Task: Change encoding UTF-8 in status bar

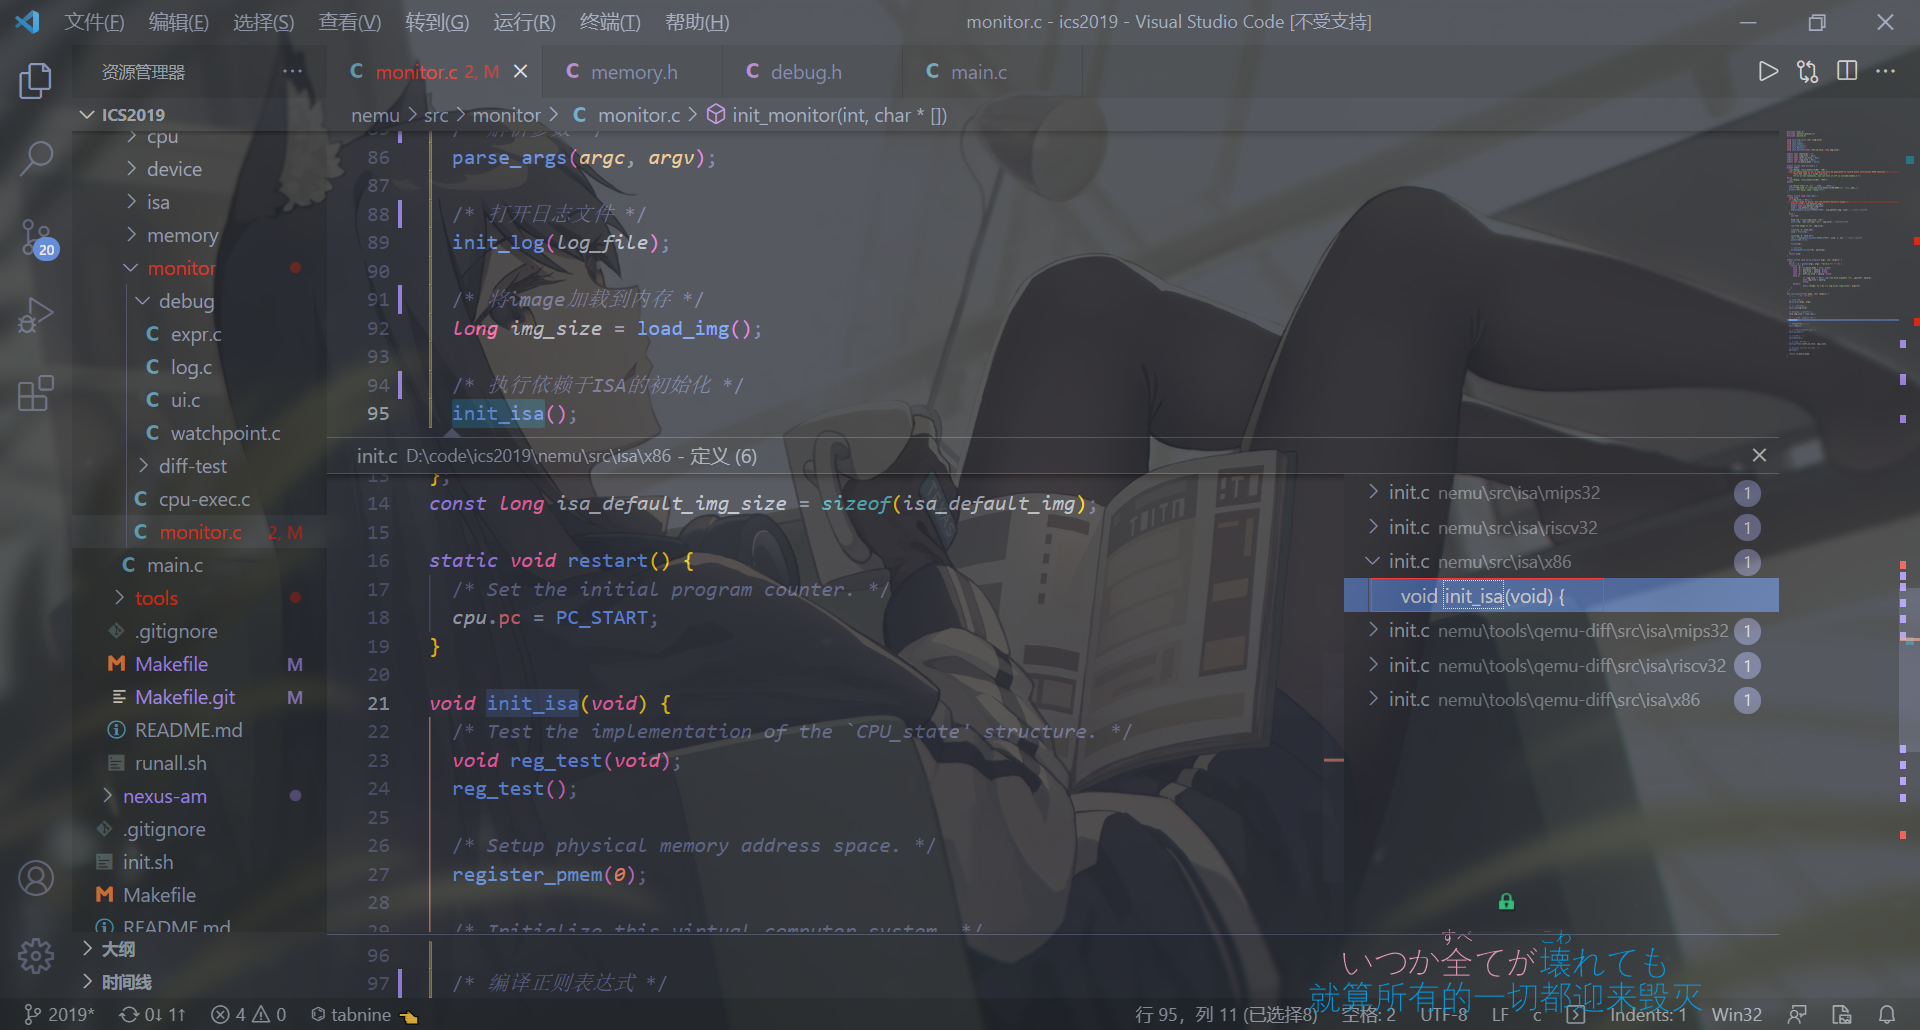Action: pos(1443,1014)
